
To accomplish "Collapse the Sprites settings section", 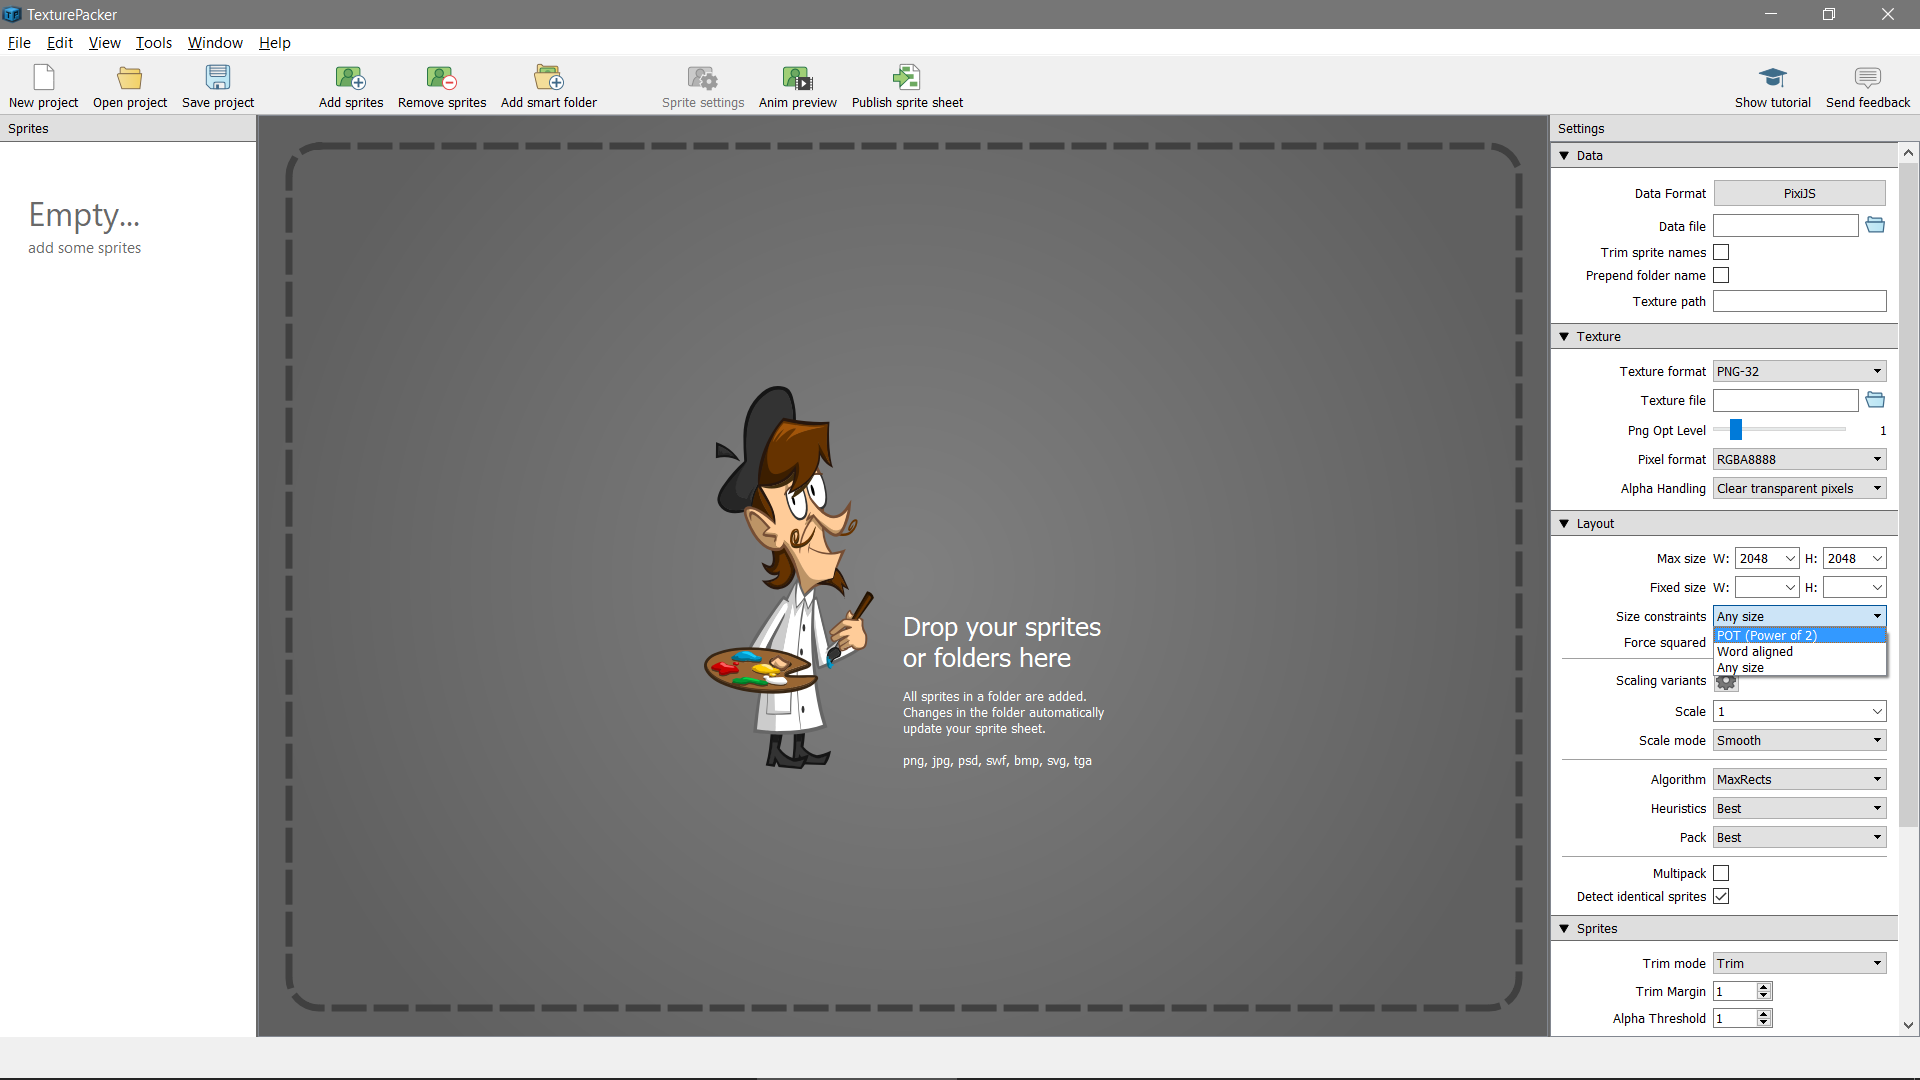I will (1564, 928).
